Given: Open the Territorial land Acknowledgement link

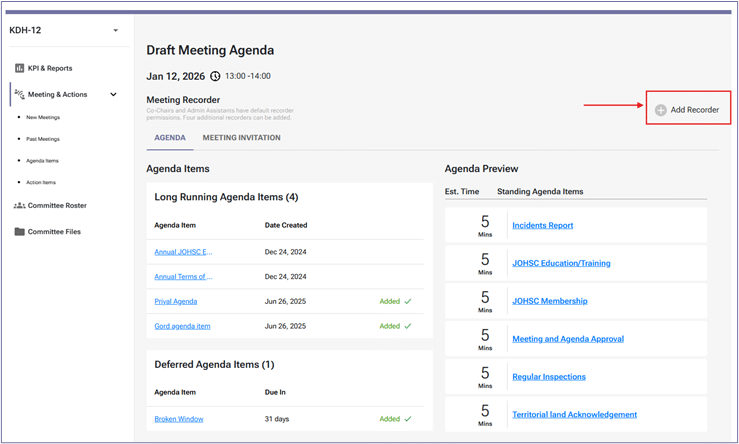Looking at the screenshot, I should 574,414.
